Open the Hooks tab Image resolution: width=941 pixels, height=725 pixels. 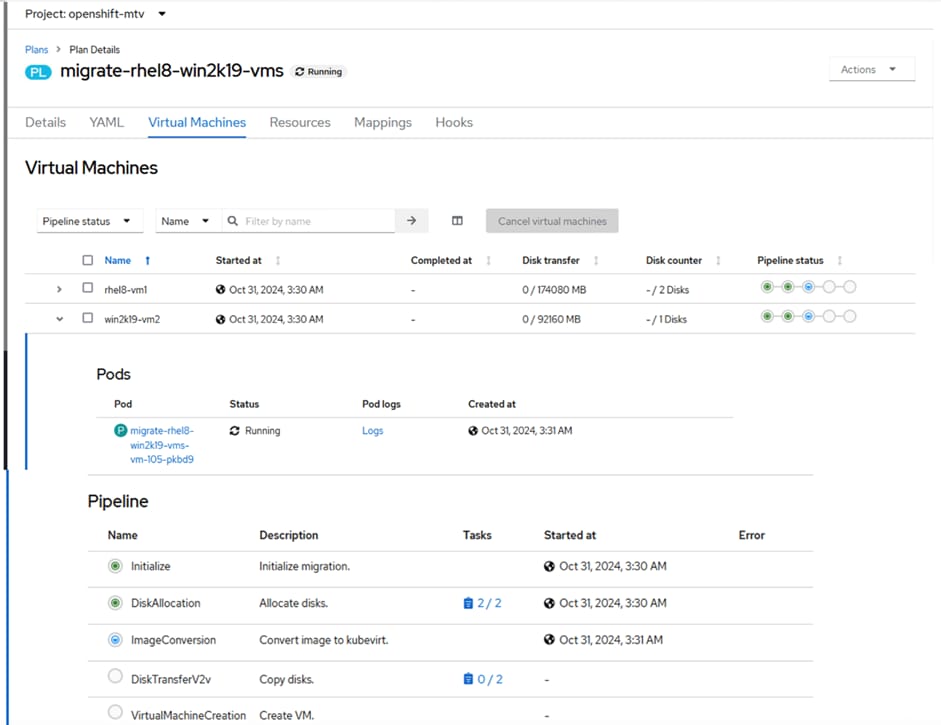tap(454, 122)
